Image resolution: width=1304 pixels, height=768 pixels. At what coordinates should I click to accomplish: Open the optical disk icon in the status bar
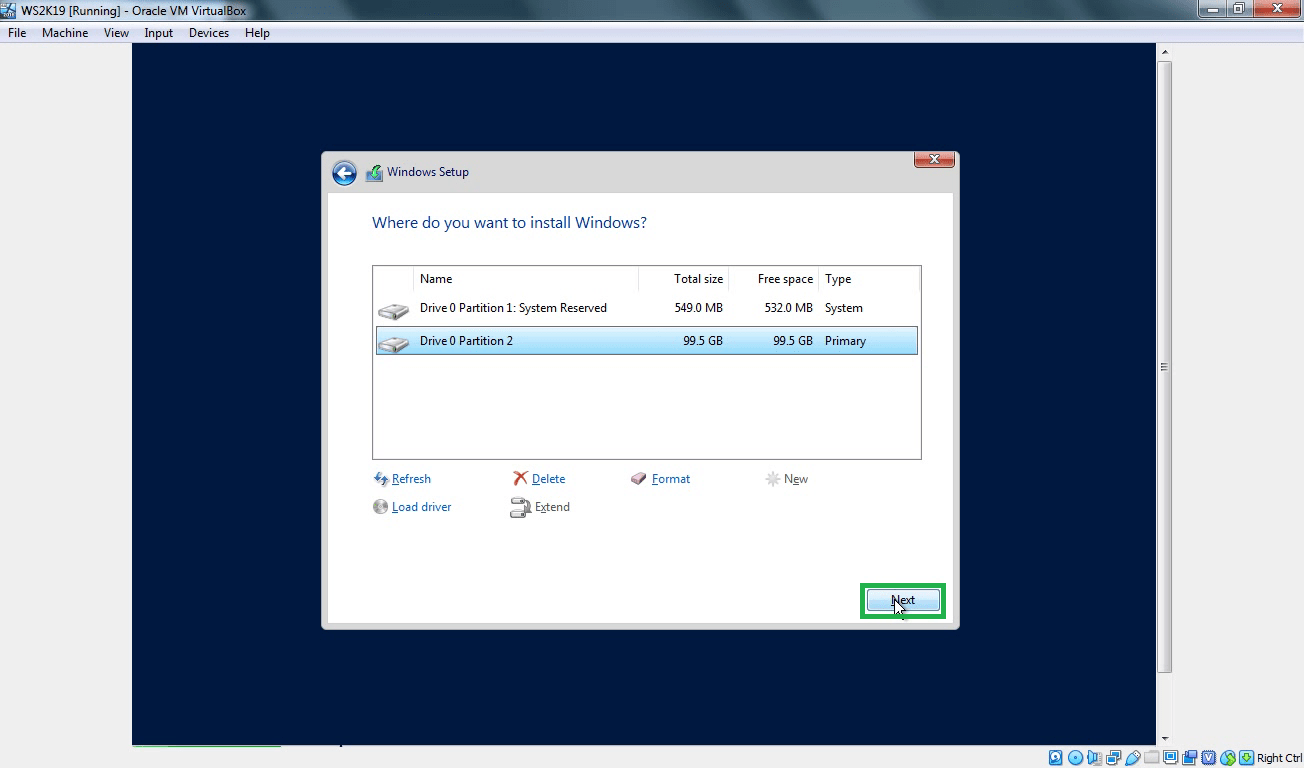tap(1075, 758)
